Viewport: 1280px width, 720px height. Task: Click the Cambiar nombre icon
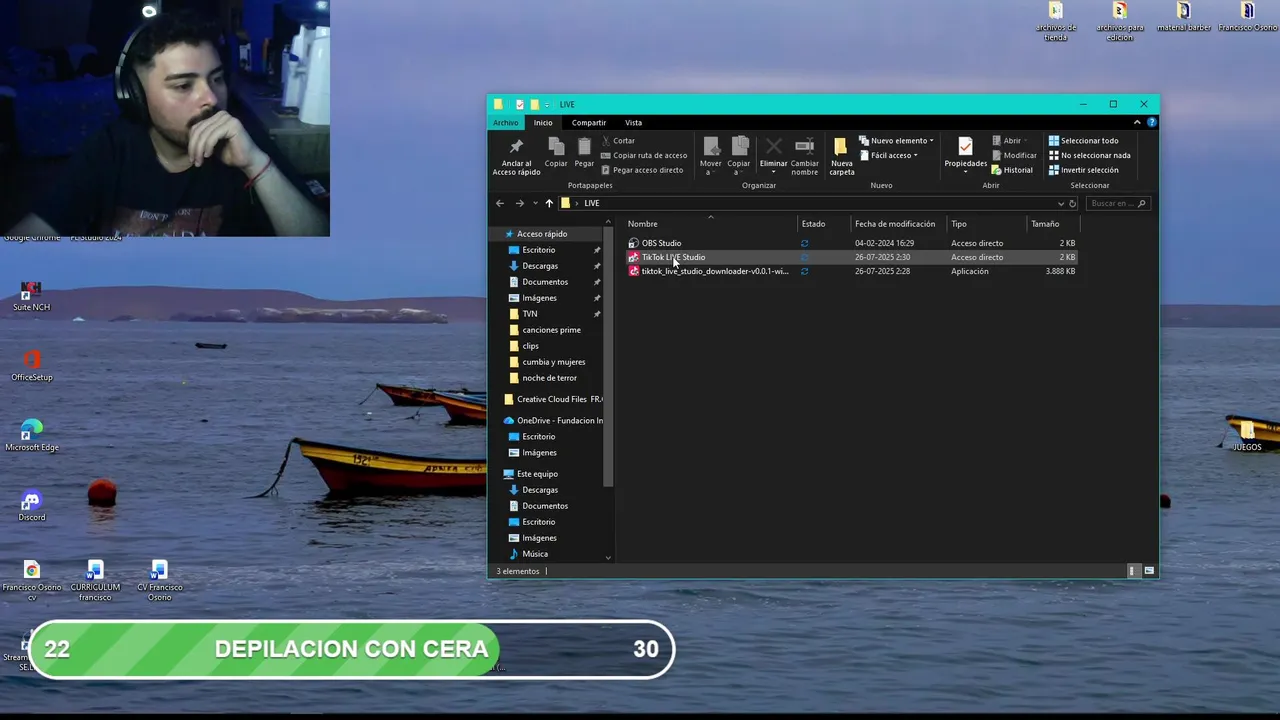coord(804,146)
